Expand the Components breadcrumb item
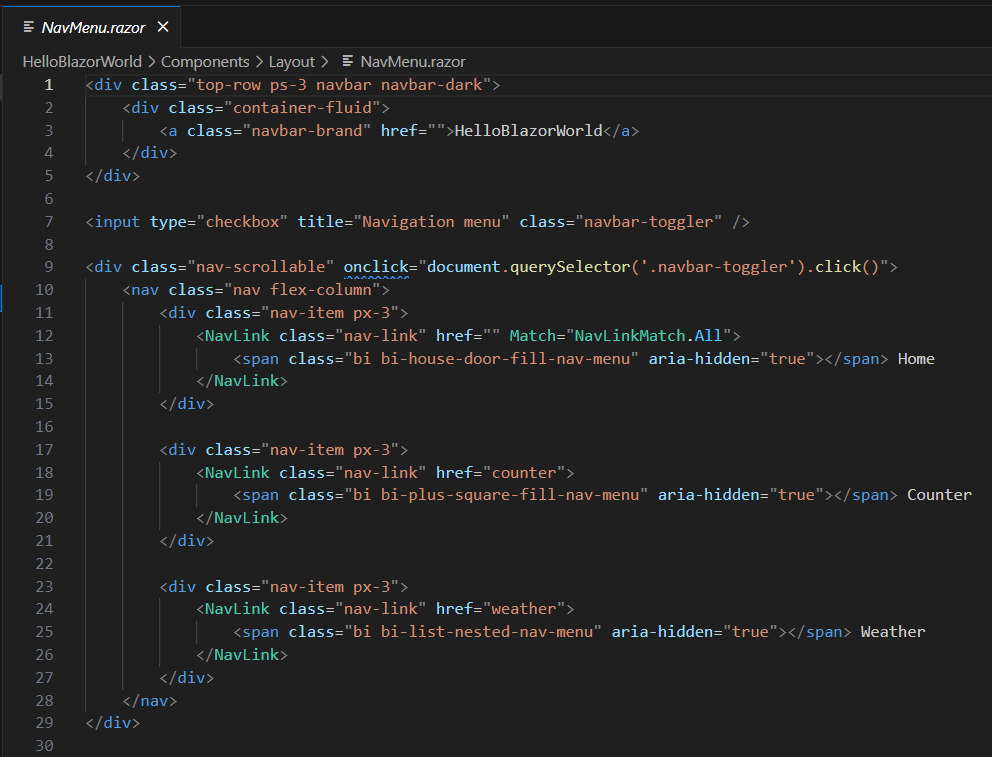This screenshot has width=992, height=757. (x=205, y=61)
